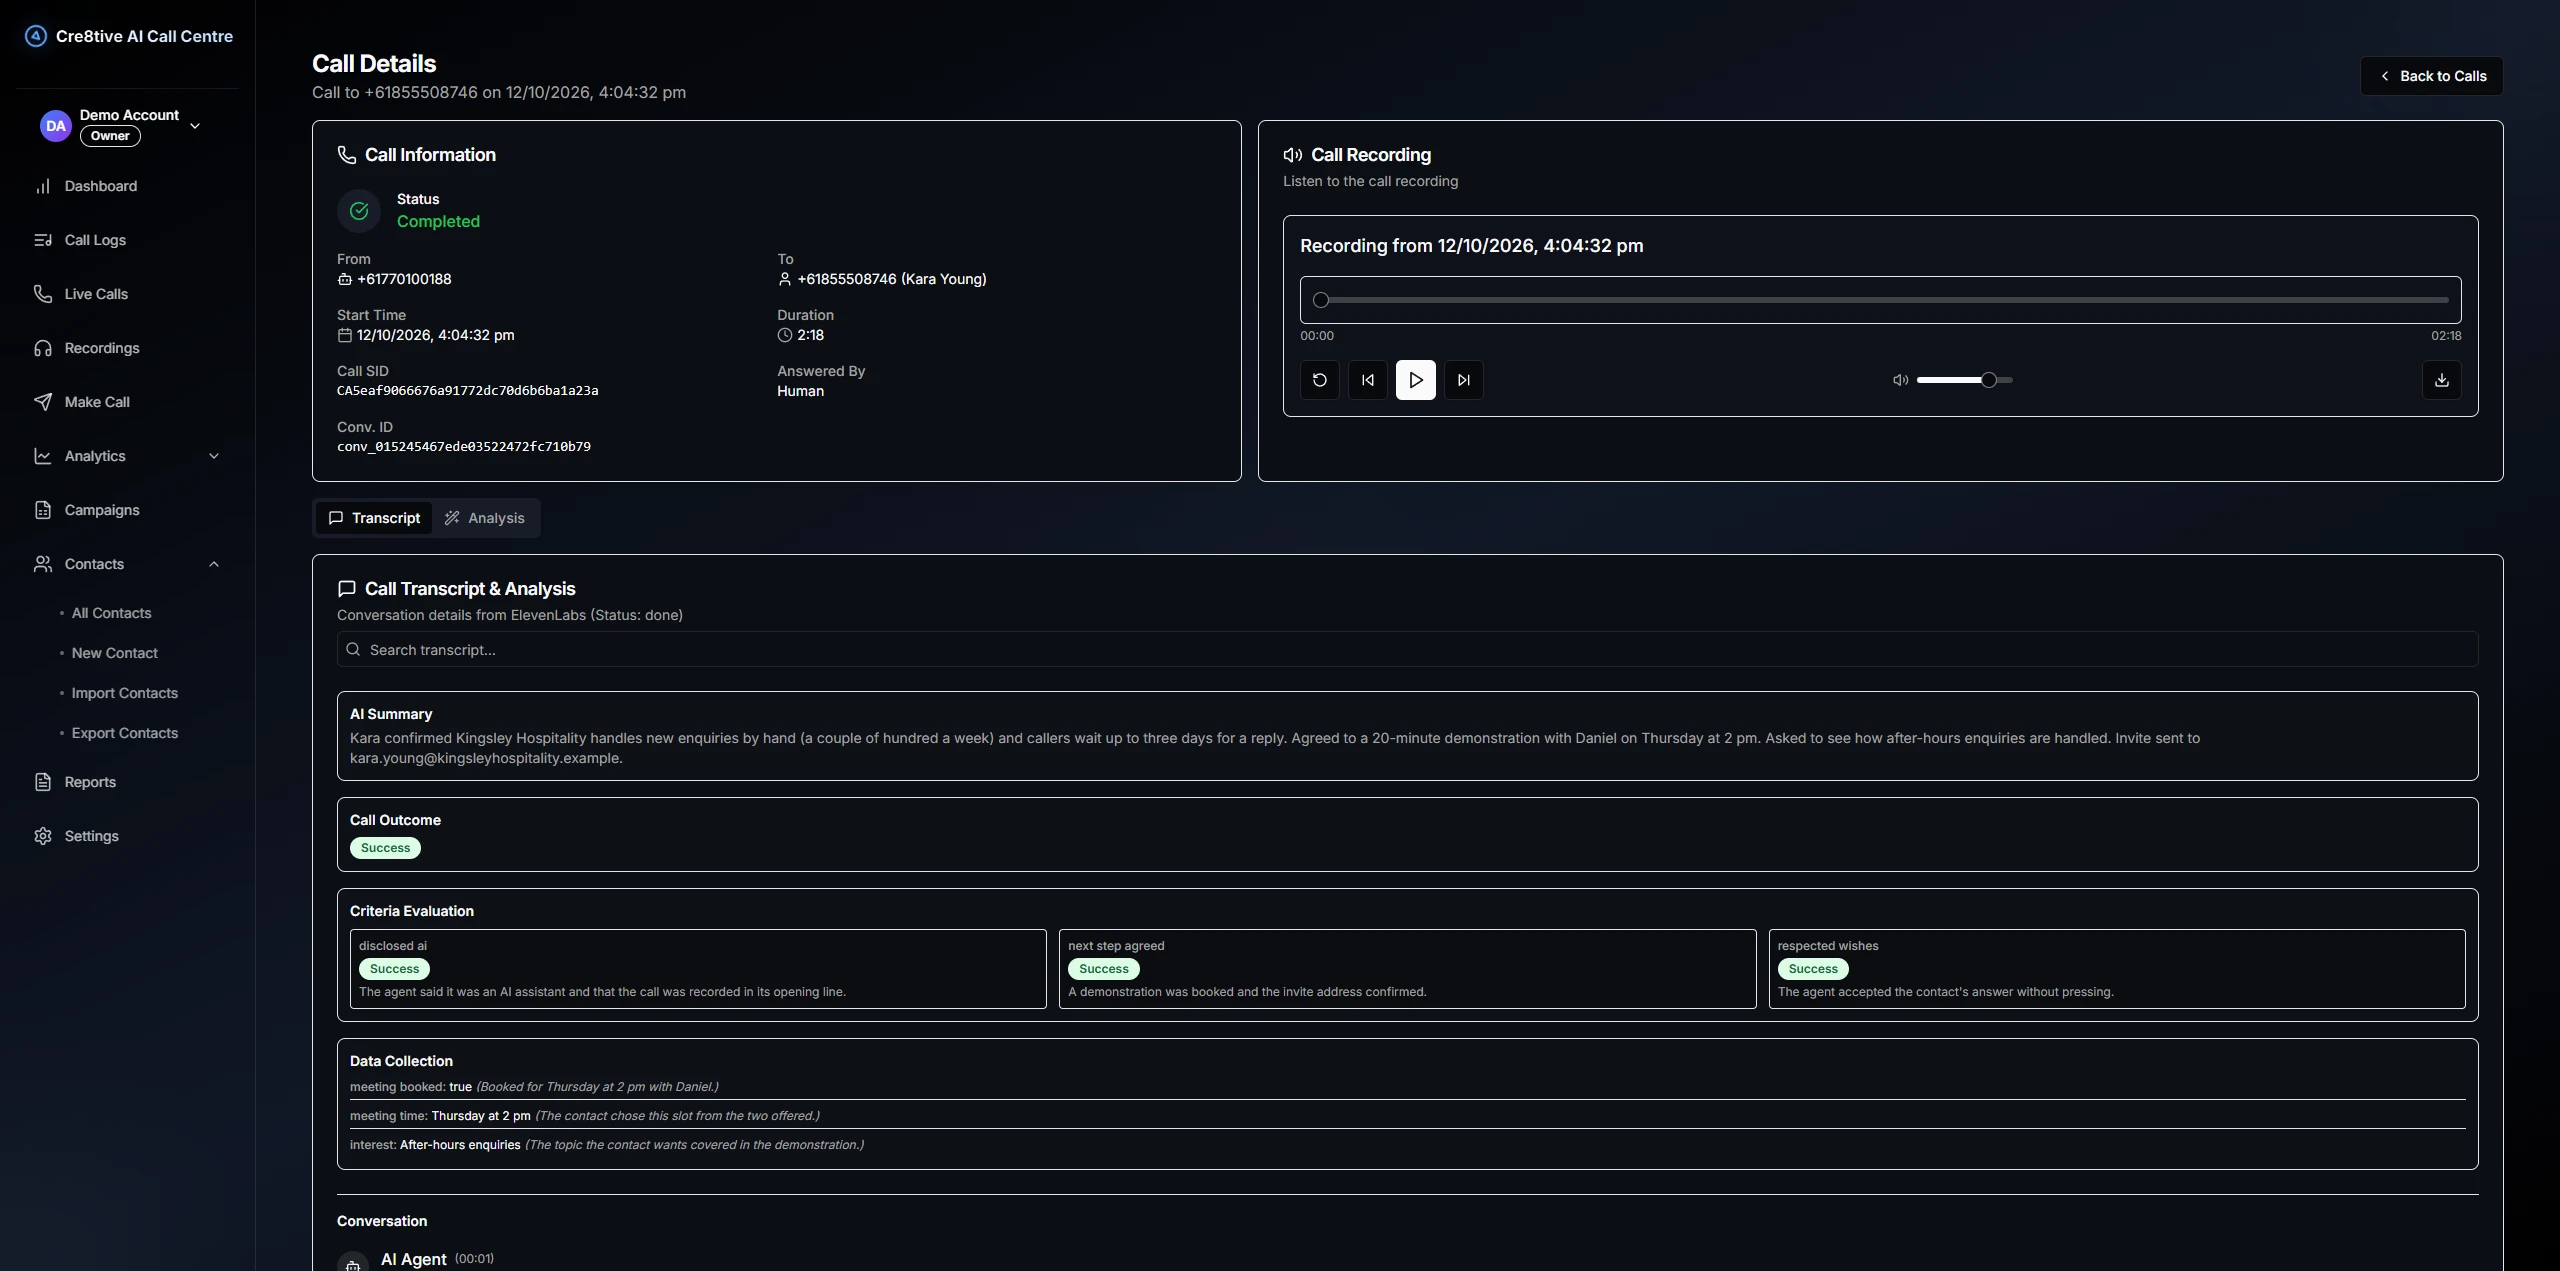The width and height of the screenshot is (2560, 1271).
Task: Expand the Analytics chevron
Action: pos(213,456)
